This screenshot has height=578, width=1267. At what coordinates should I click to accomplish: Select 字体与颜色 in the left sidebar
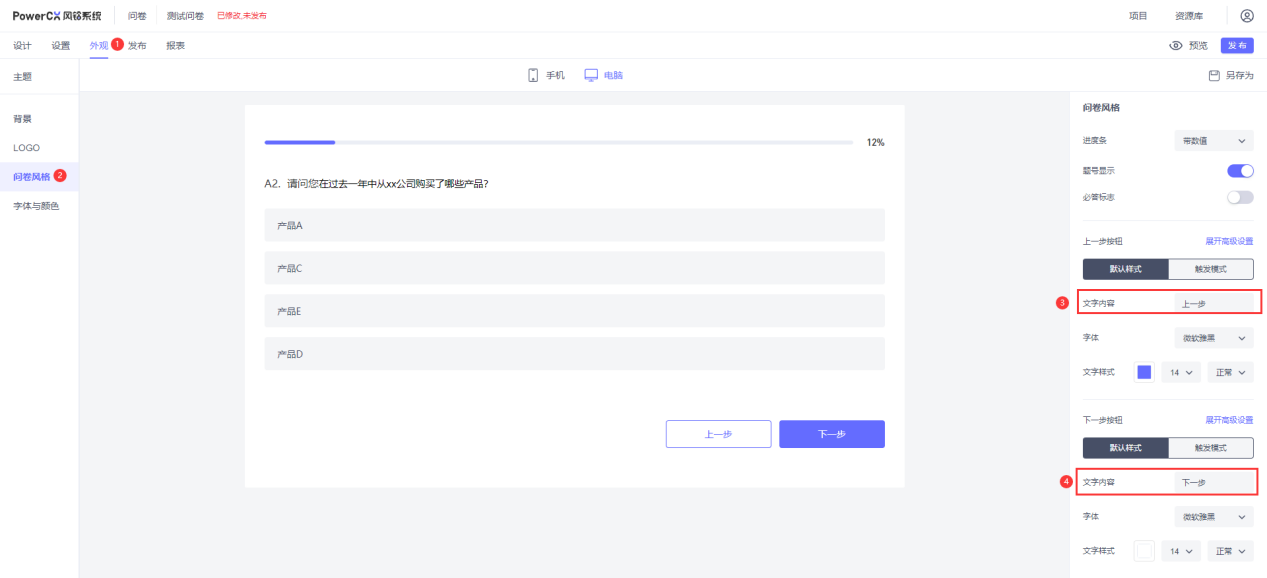click(36, 206)
